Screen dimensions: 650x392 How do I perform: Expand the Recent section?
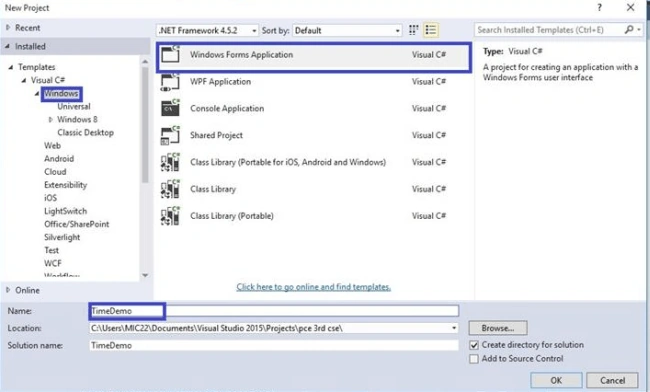[8, 28]
